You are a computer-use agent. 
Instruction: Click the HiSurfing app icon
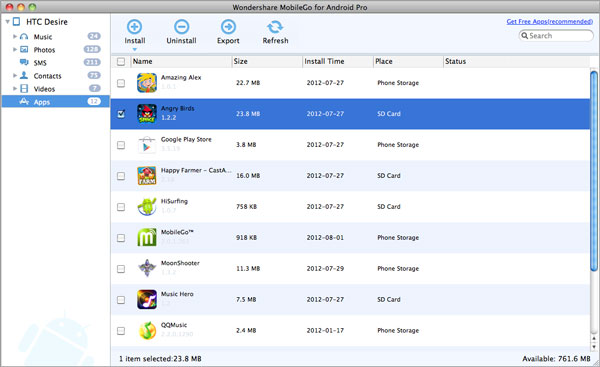click(x=147, y=207)
